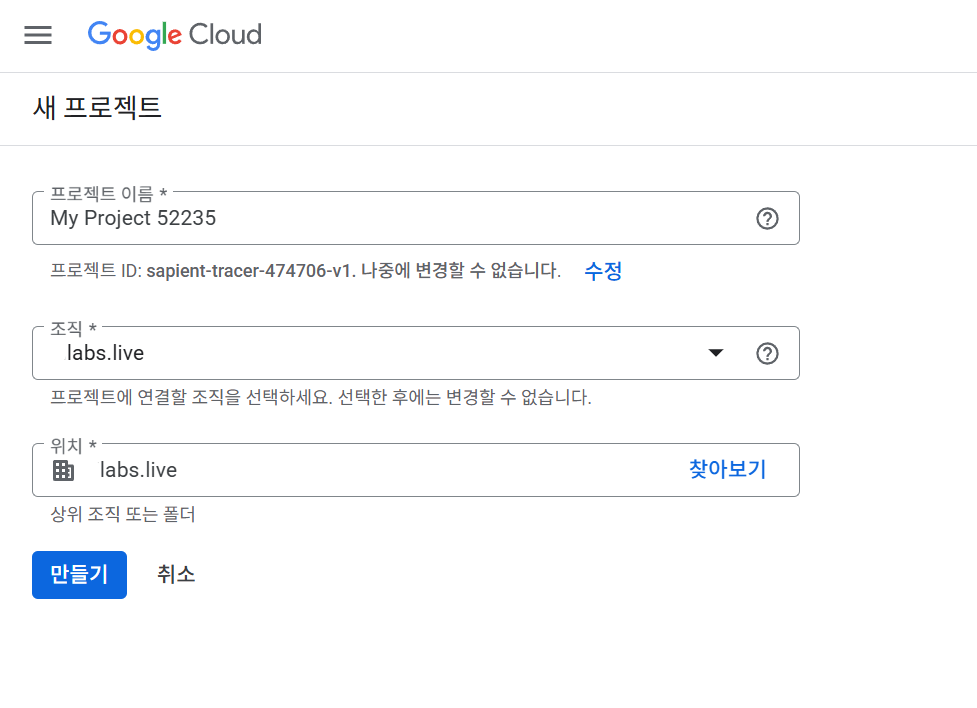The image size is (977, 708).
Task: Click the 위치 field value labs.live
Action: pyautogui.click(x=138, y=470)
